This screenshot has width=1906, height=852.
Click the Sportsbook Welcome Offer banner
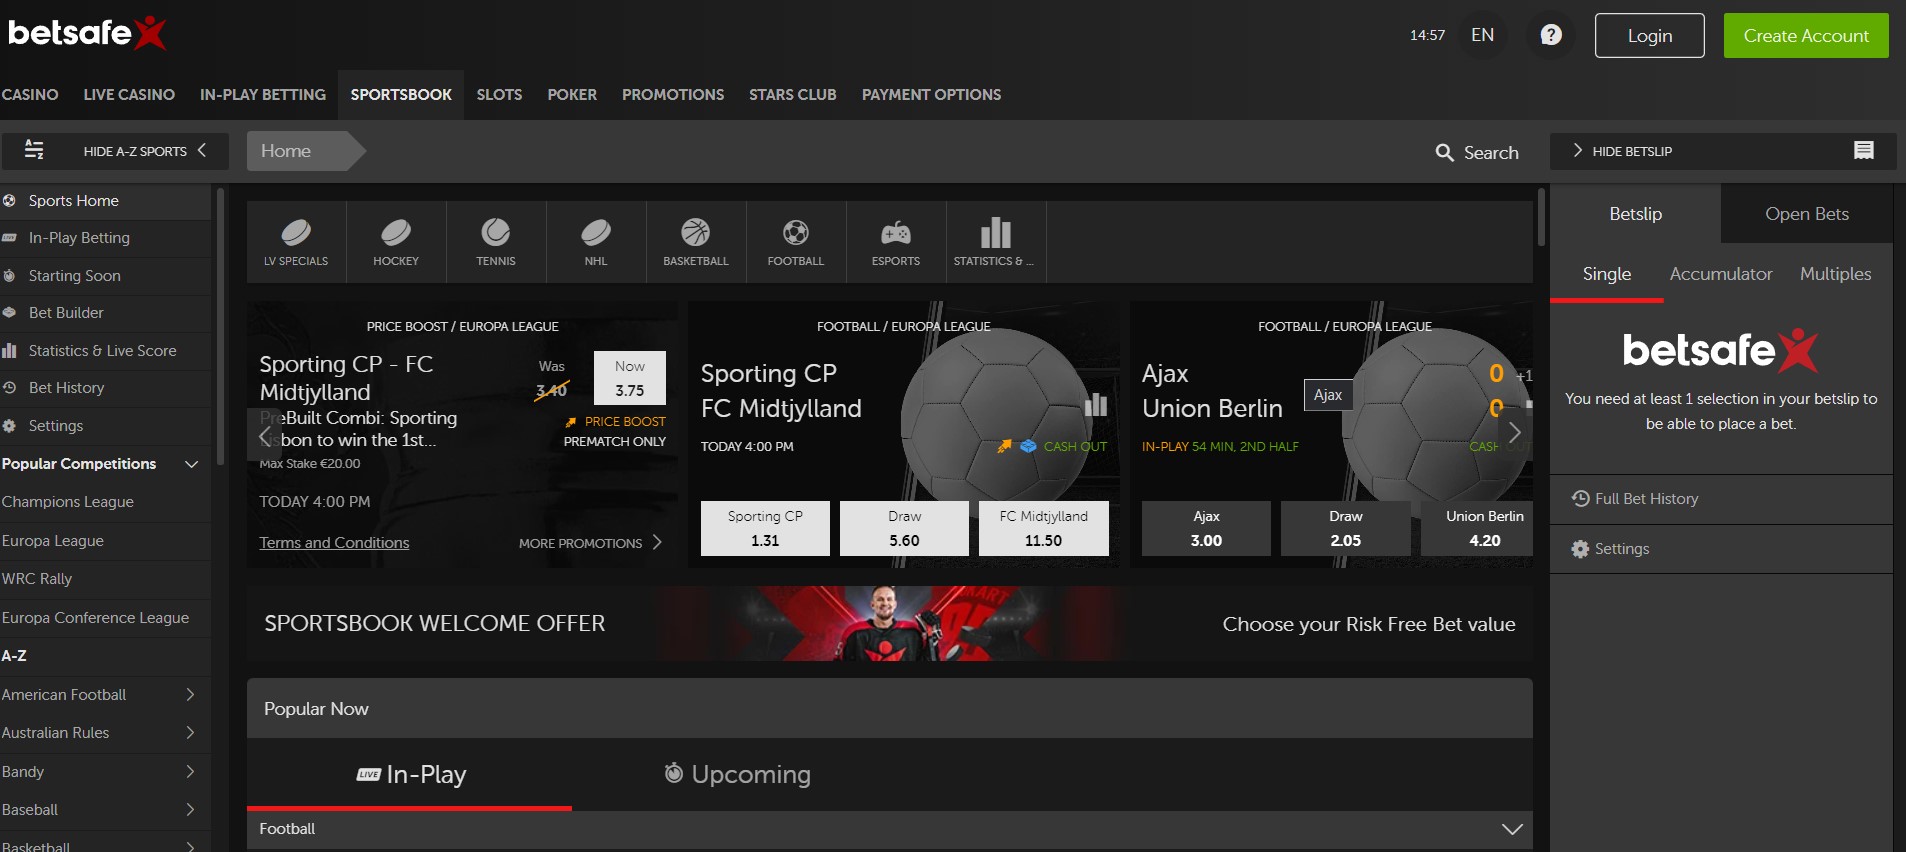click(890, 623)
